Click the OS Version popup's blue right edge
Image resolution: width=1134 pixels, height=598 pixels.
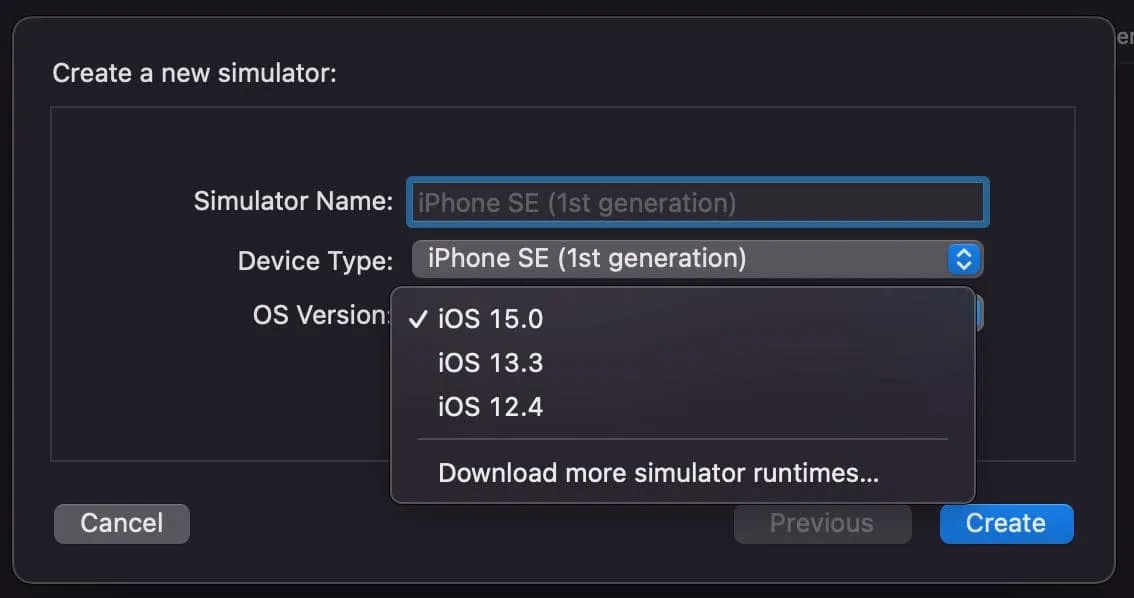(x=979, y=315)
